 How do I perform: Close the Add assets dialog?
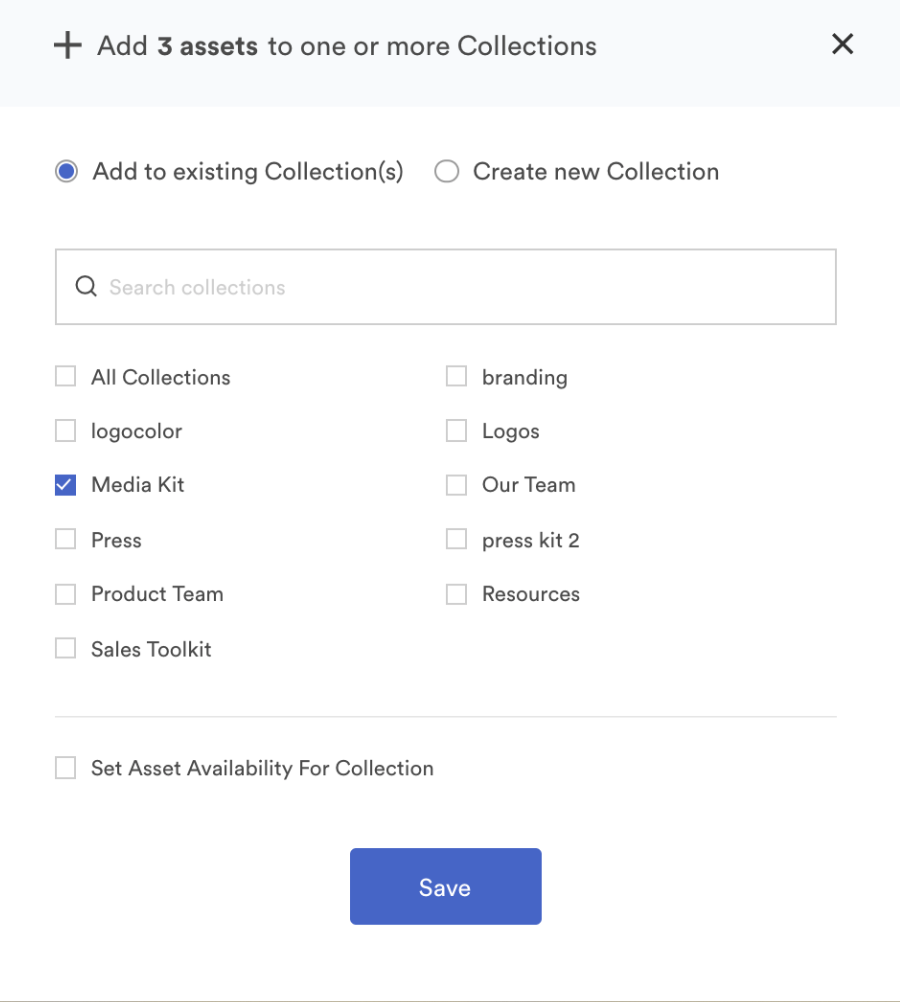pyautogui.click(x=842, y=44)
